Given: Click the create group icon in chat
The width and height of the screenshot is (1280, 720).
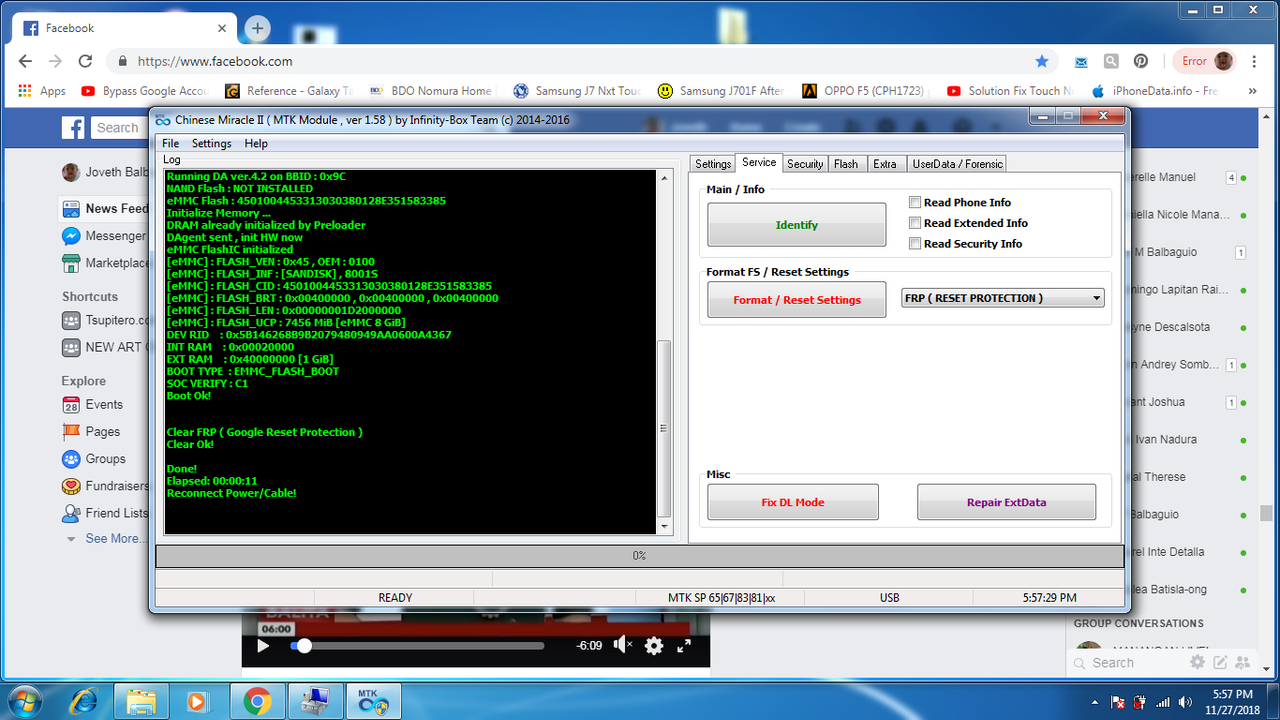Looking at the screenshot, I should [1243, 662].
